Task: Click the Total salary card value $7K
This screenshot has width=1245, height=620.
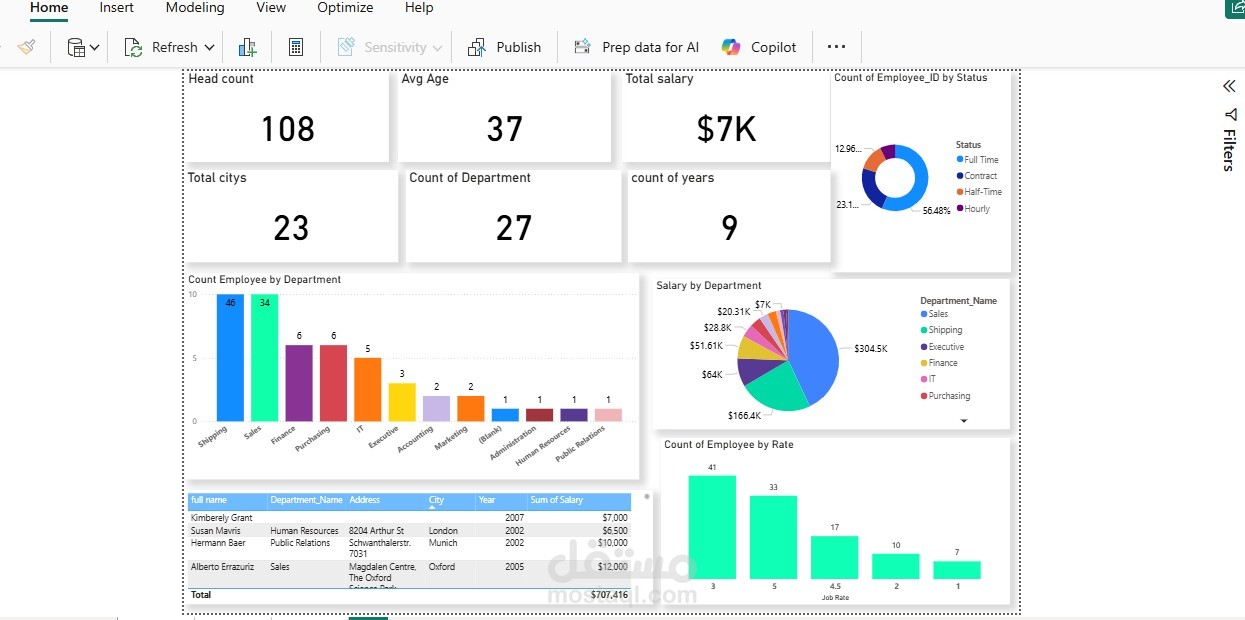Action: point(727,129)
